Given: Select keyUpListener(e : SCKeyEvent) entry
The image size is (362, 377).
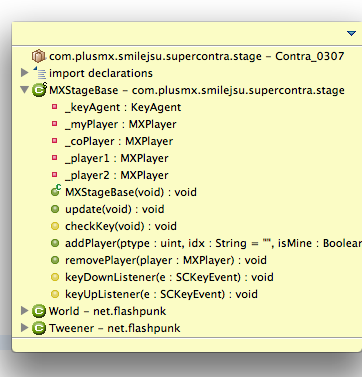Looking at the screenshot, I should pos(161,294).
